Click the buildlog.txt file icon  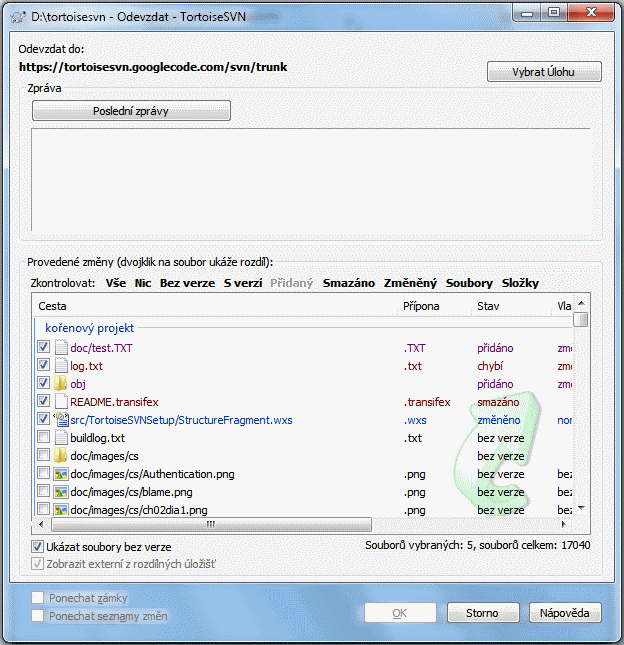61,438
